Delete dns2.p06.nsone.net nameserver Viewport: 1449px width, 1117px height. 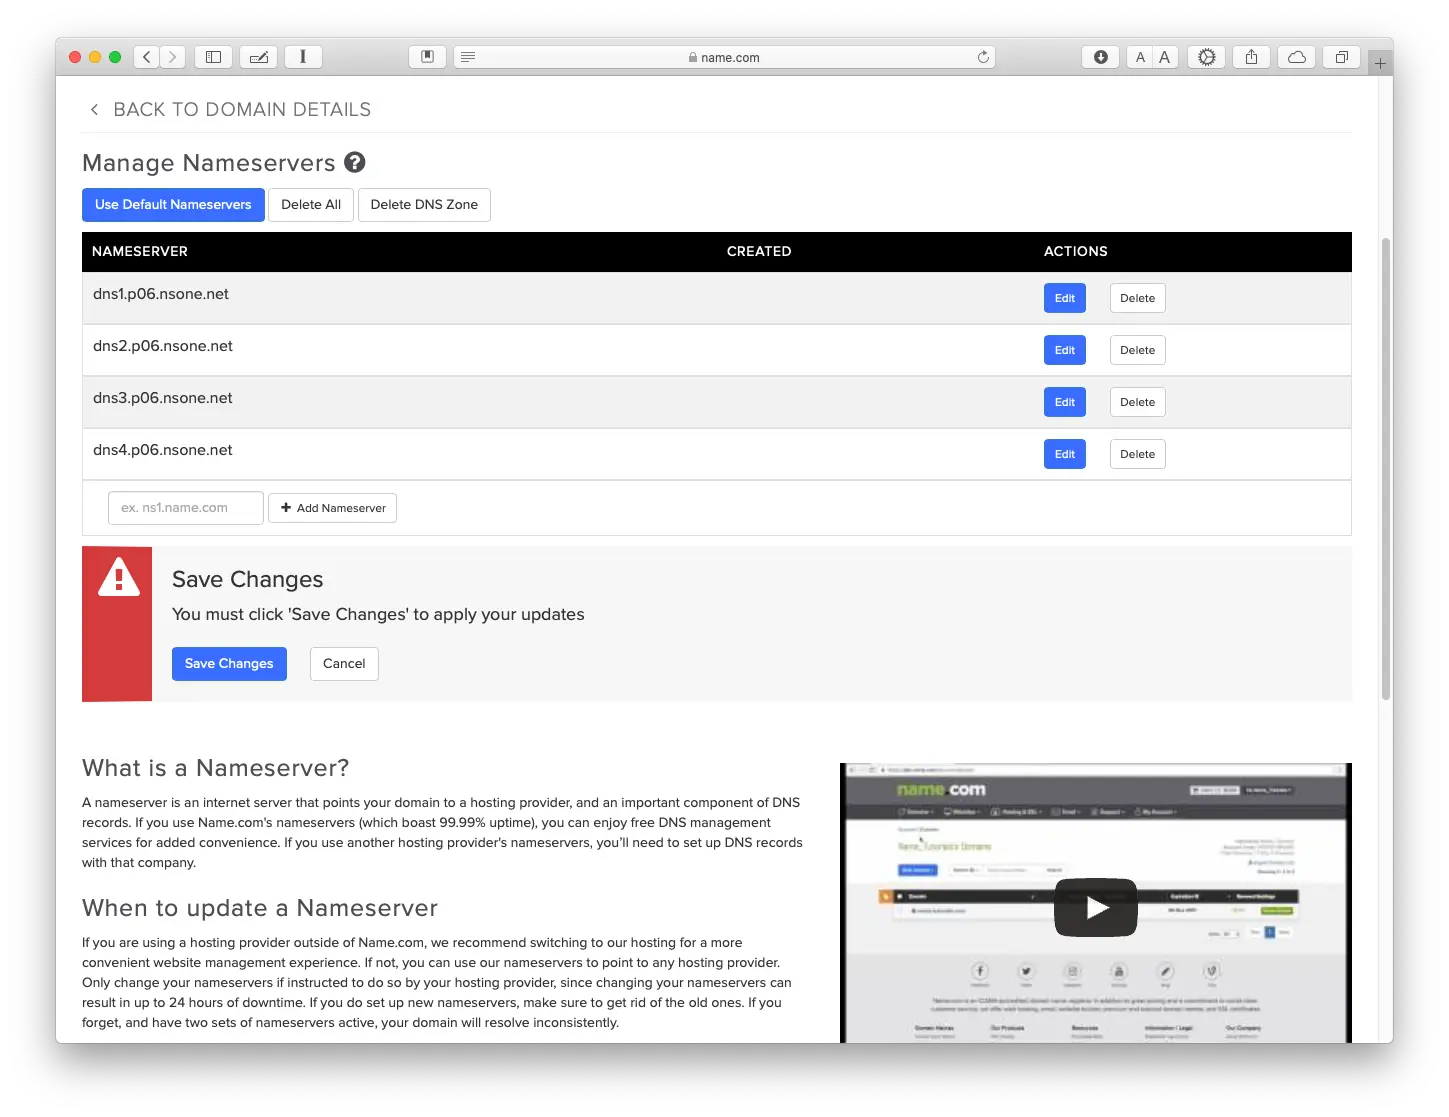(x=1138, y=350)
